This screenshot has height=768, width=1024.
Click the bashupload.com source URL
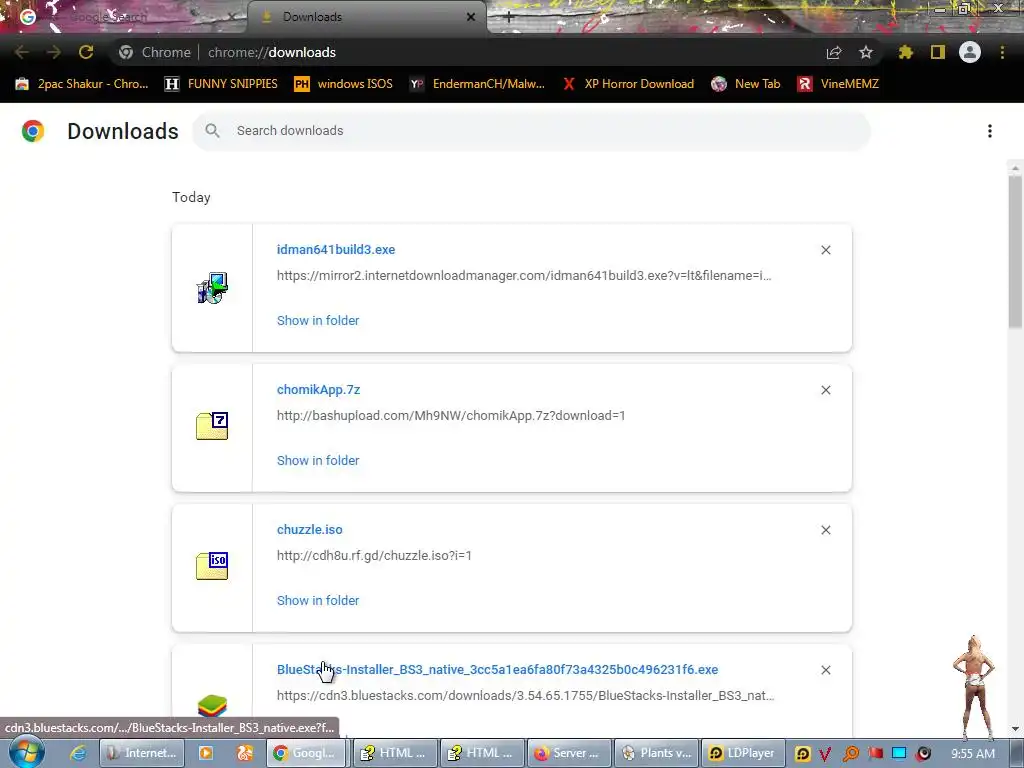point(451,415)
